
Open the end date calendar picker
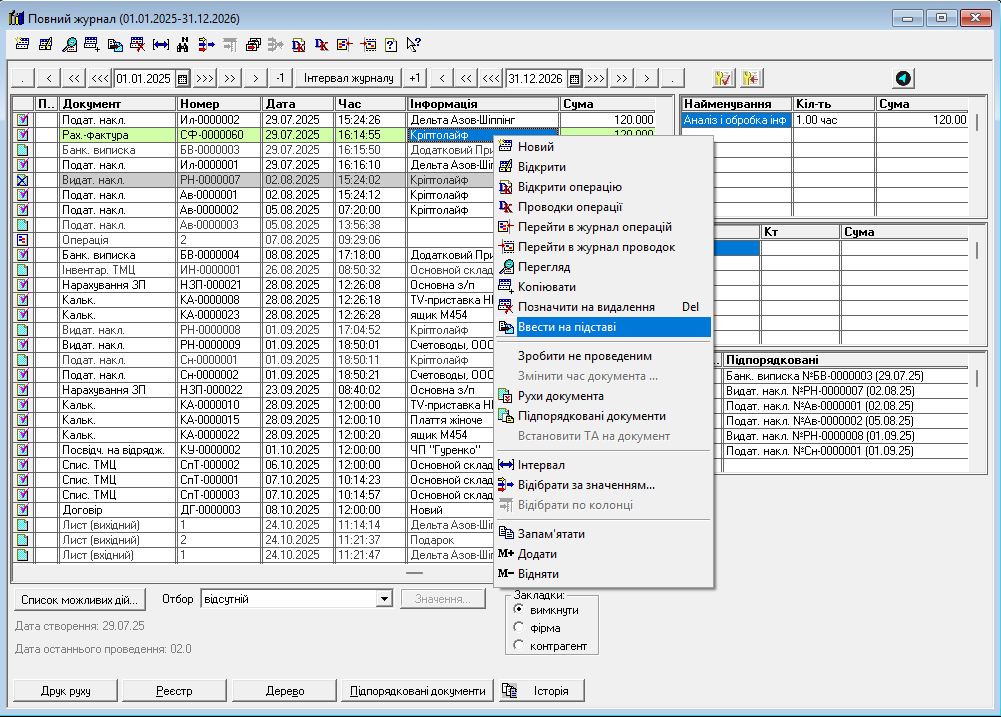tap(574, 78)
